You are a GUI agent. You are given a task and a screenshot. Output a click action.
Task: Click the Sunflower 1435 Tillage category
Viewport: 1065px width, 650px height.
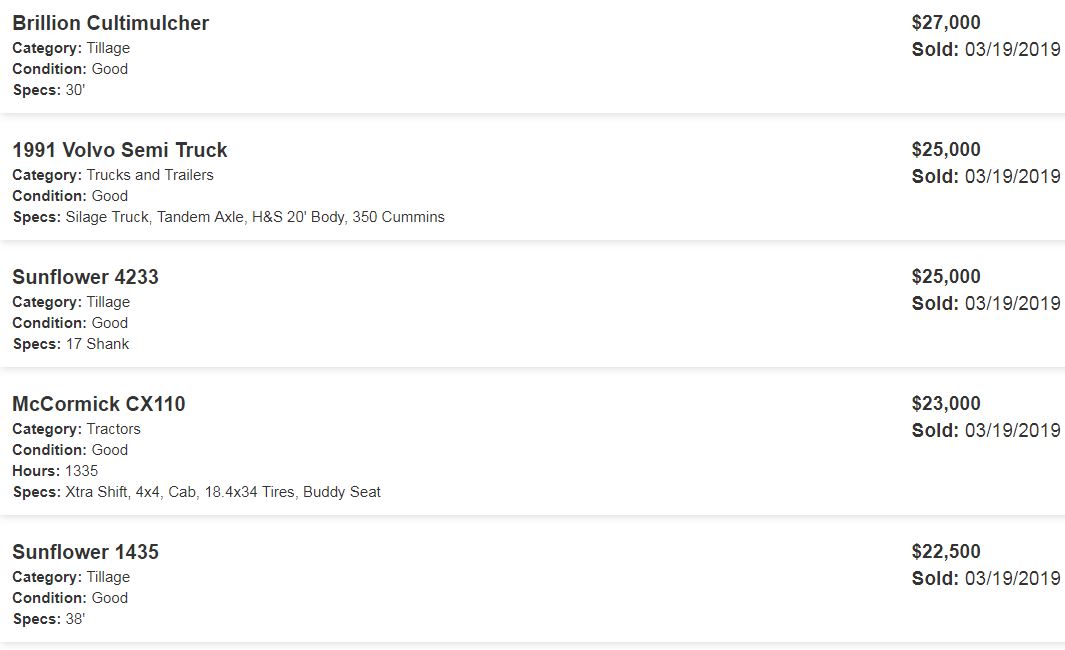point(108,577)
